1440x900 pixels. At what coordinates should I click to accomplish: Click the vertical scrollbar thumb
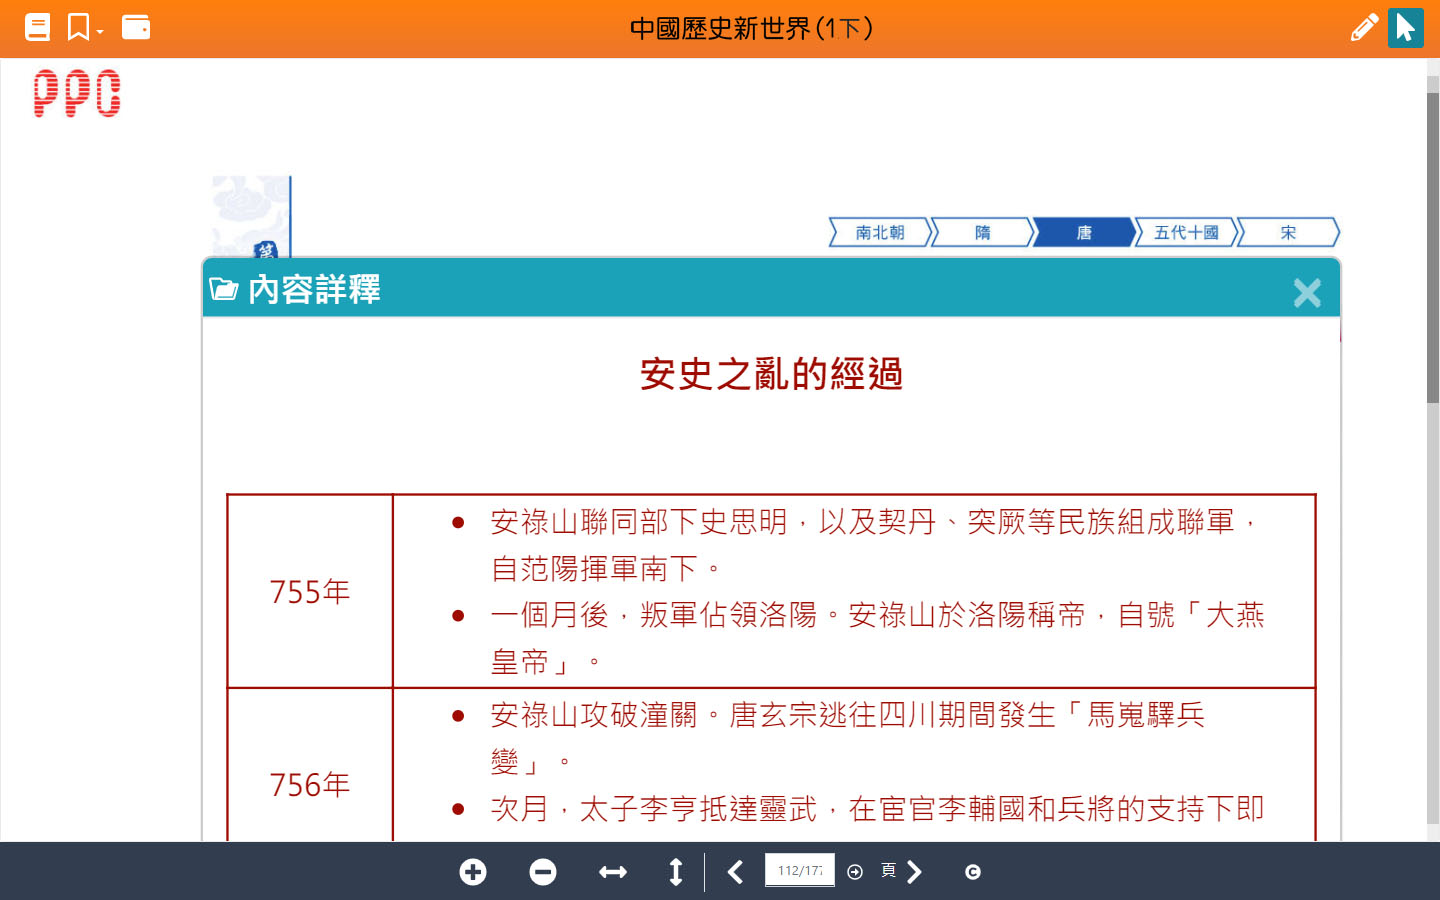pos(1432,245)
